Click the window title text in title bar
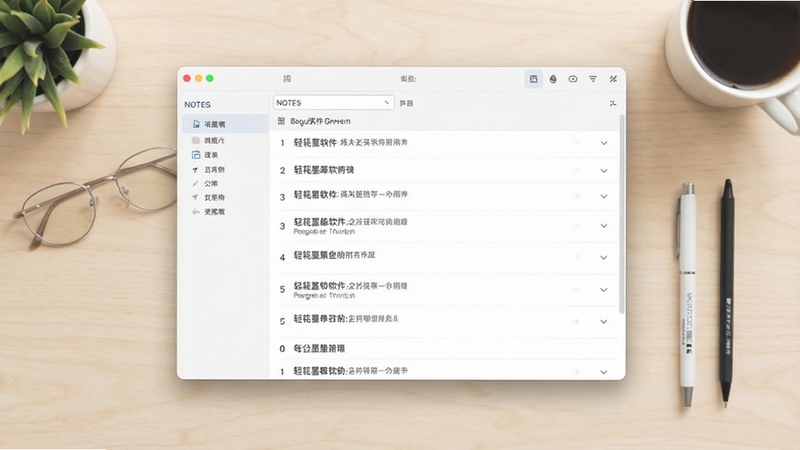Screen dimensions: 800x450 [408, 79]
